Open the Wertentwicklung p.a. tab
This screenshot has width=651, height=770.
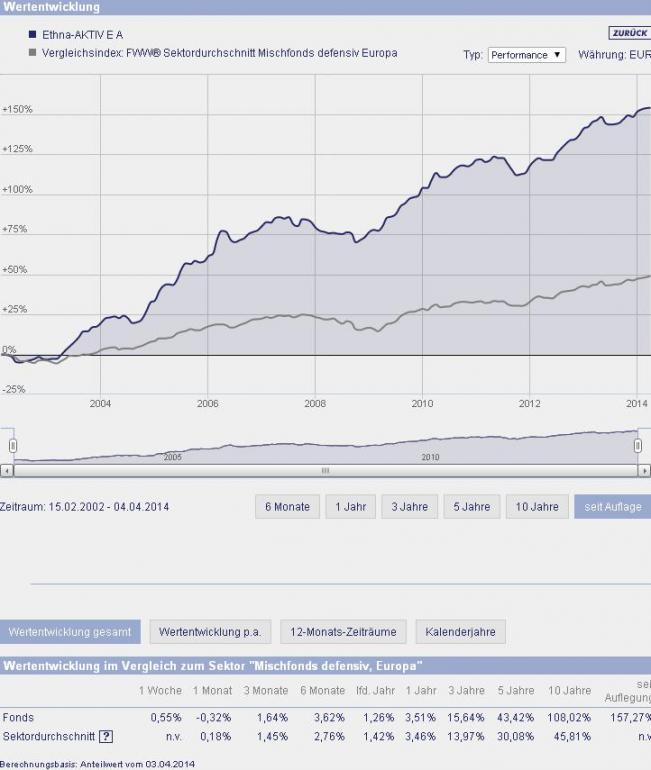pyautogui.click(x=210, y=632)
